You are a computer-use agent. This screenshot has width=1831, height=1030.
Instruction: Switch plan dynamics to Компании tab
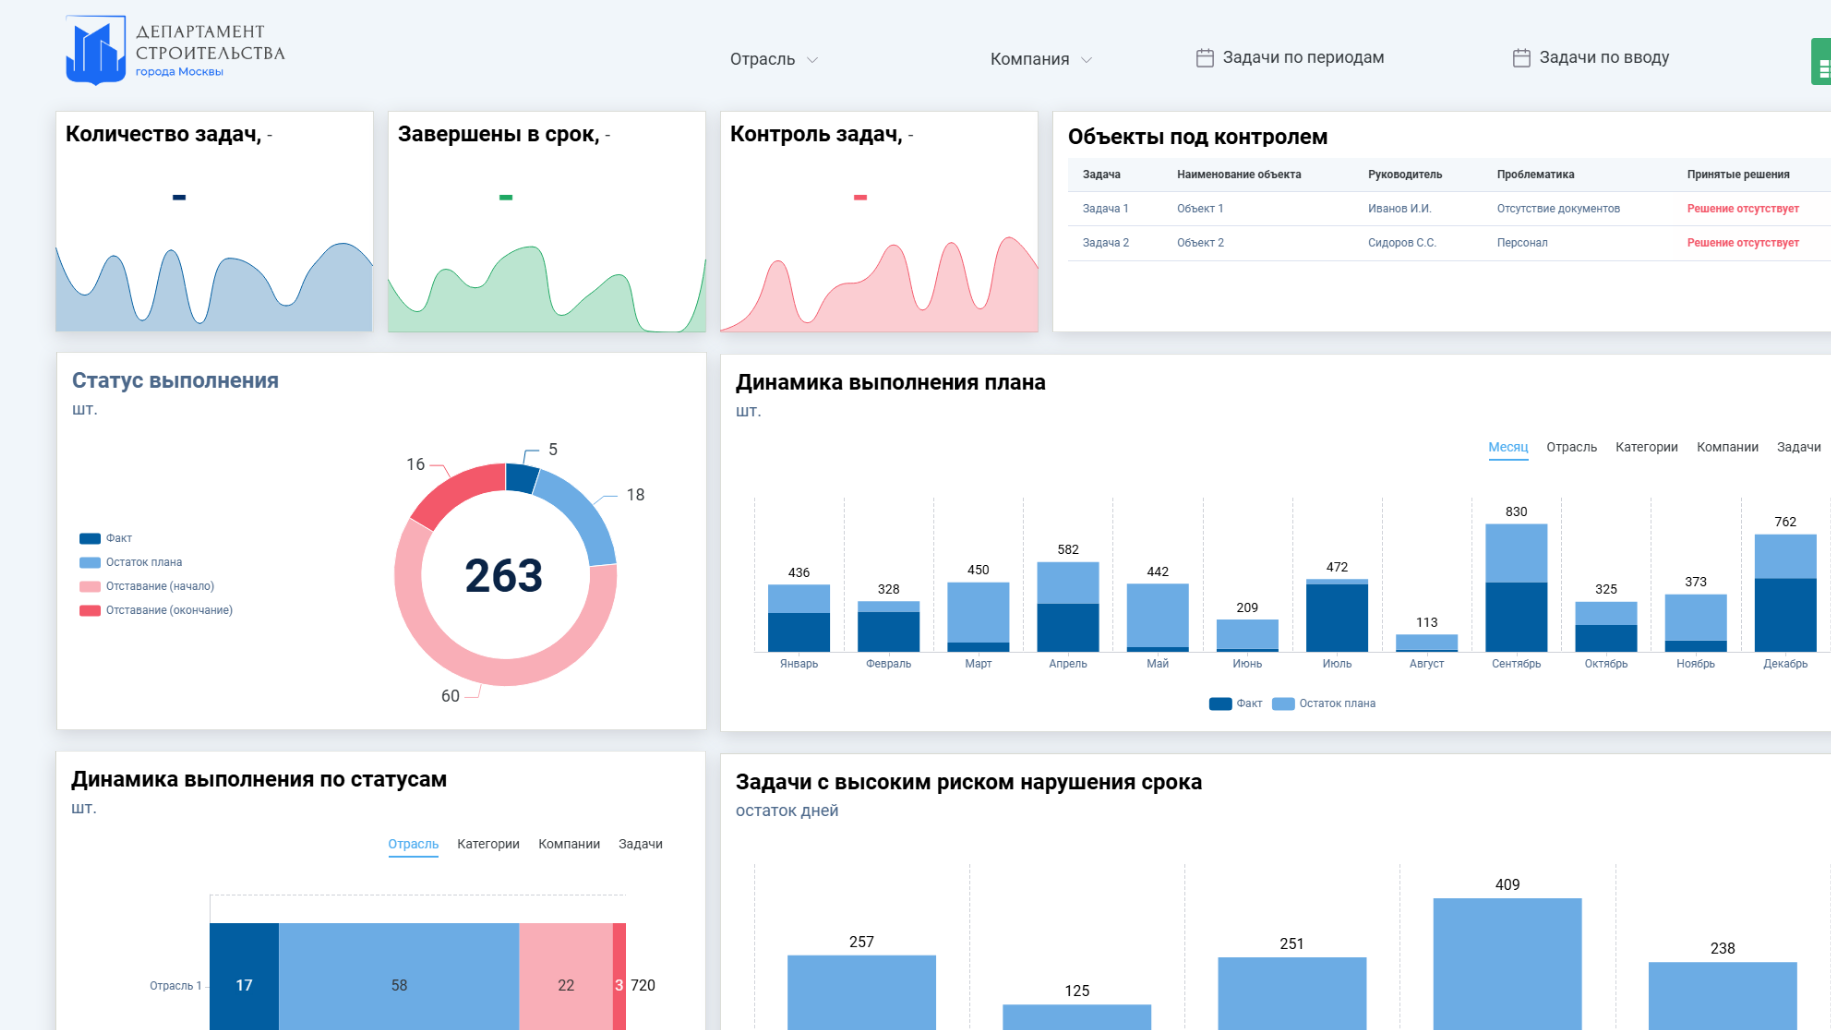1727,447
